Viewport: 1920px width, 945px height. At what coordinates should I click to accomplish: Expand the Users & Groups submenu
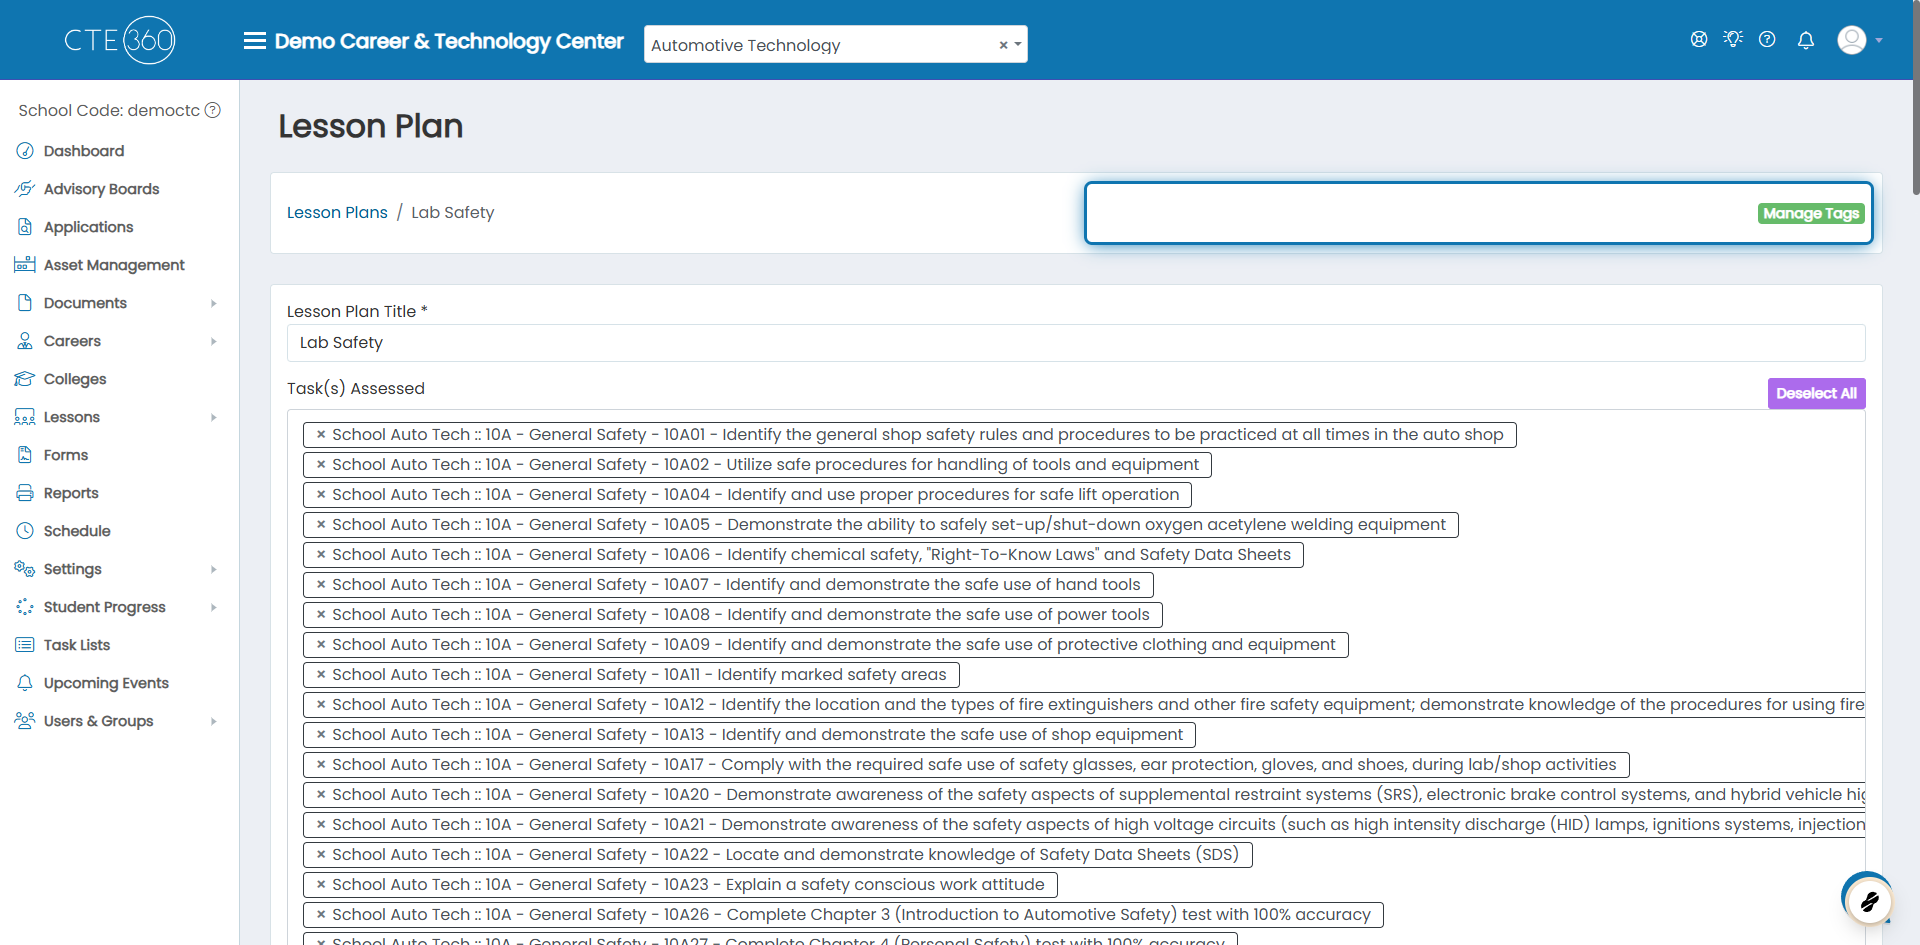click(x=214, y=721)
